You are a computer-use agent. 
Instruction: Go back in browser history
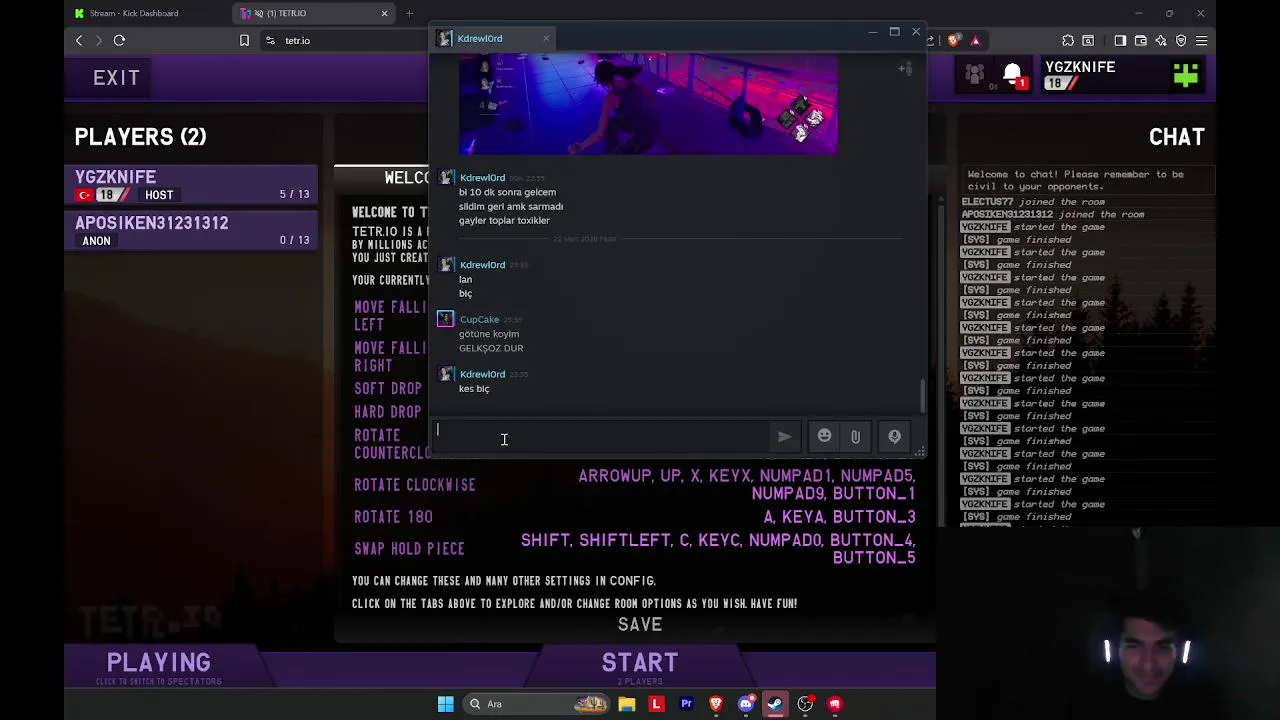(79, 40)
